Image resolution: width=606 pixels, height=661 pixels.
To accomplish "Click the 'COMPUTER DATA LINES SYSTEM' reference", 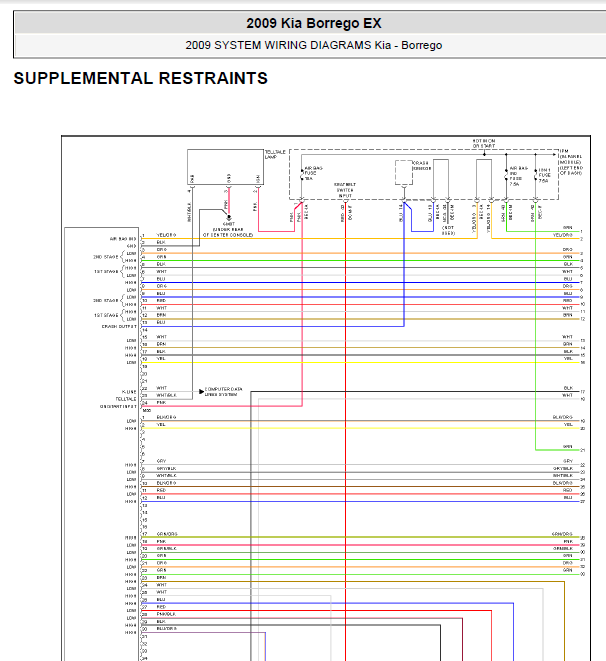I will 223,392.
